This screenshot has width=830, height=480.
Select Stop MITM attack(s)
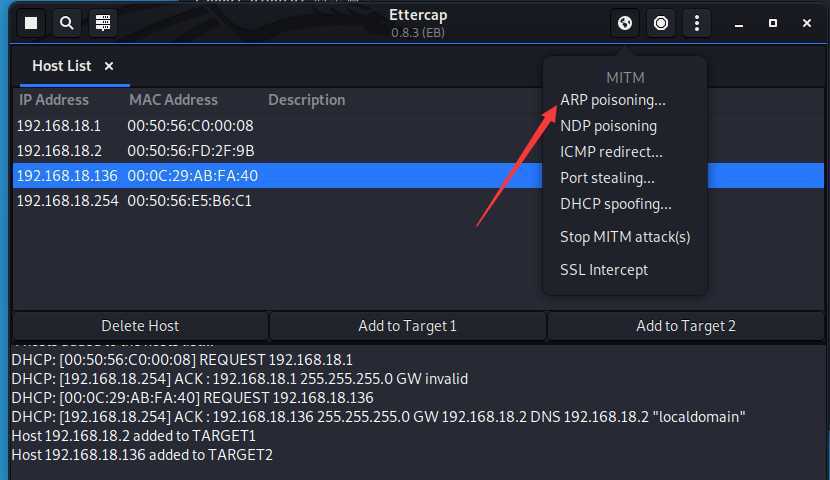pyautogui.click(x=625, y=237)
